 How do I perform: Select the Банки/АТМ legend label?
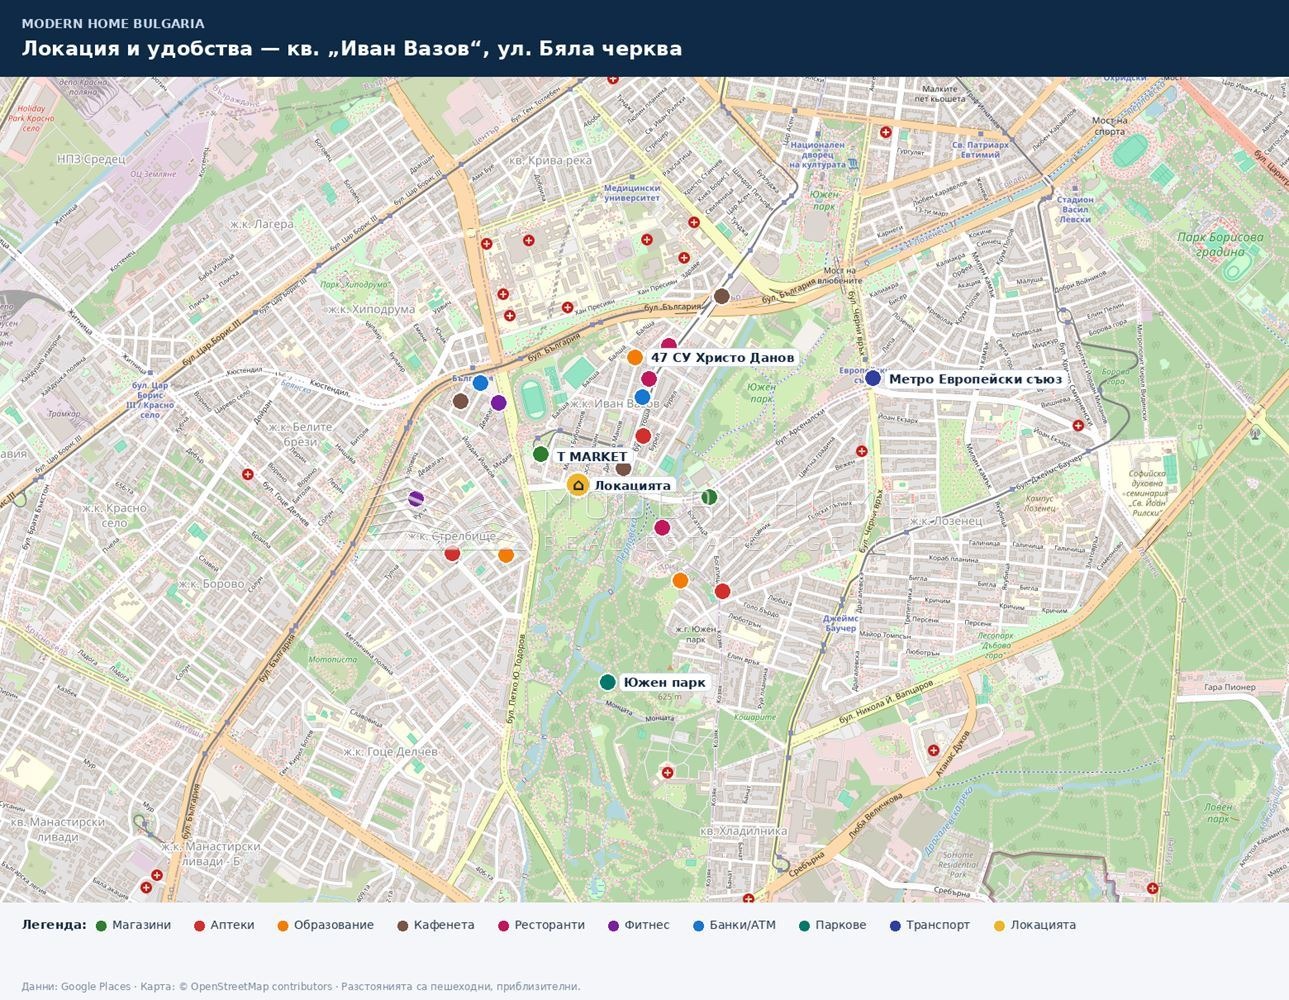coord(742,925)
